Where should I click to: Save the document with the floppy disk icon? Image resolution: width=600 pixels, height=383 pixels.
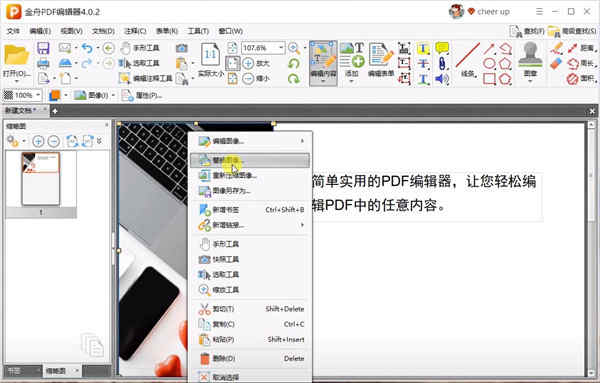(x=43, y=48)
